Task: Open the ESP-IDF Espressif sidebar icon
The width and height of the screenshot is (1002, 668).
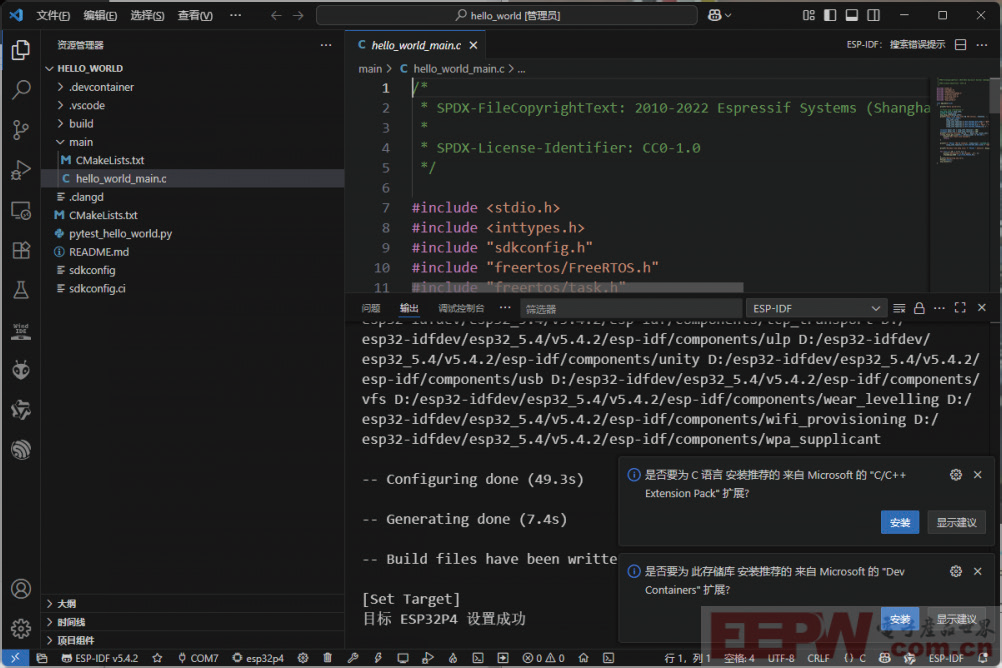Action: click(20, 450)
